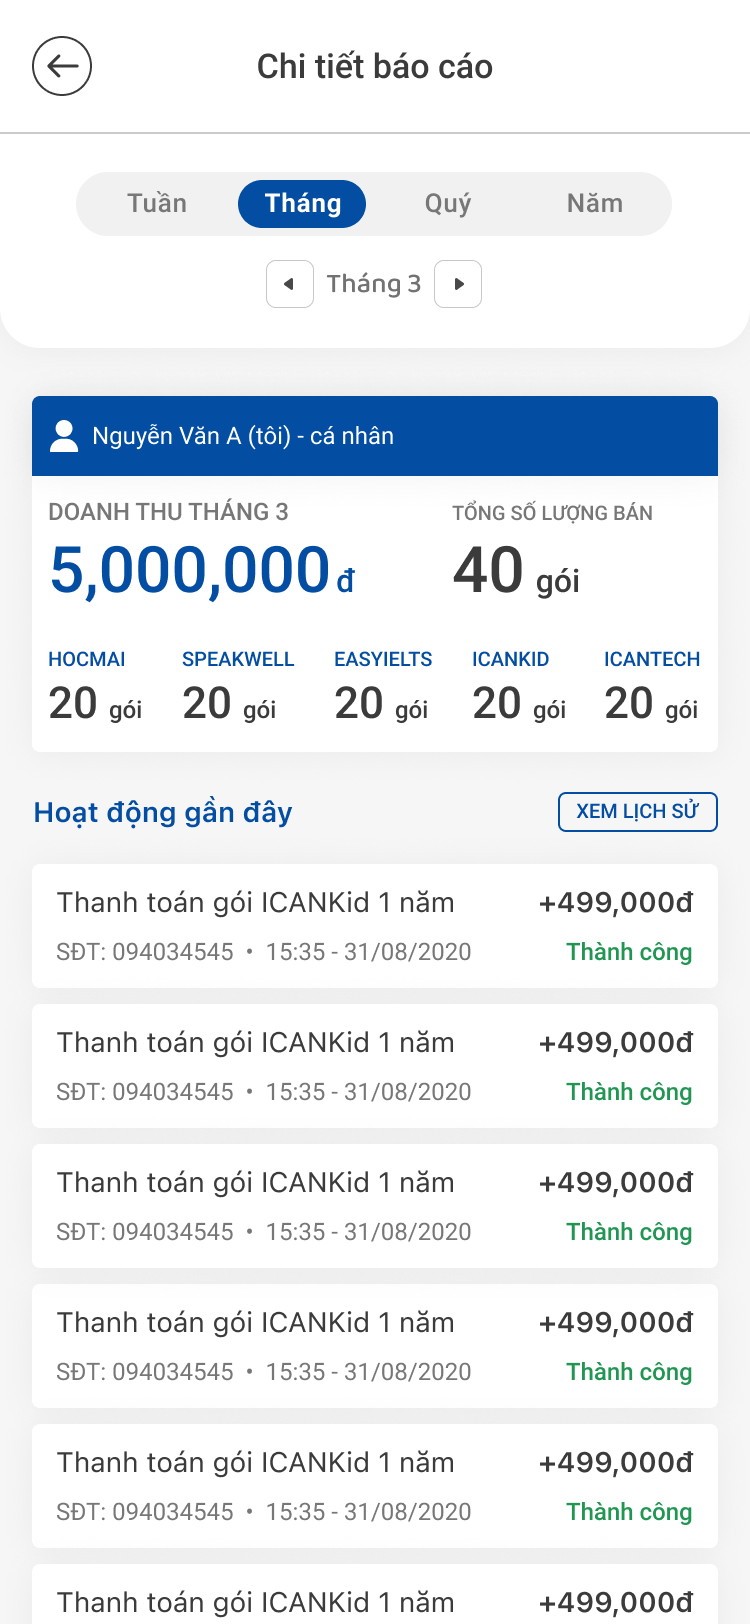Select the Nguyễn Văn A header bar
This screenshot has height=1624, width=750.
click(375, 436)
